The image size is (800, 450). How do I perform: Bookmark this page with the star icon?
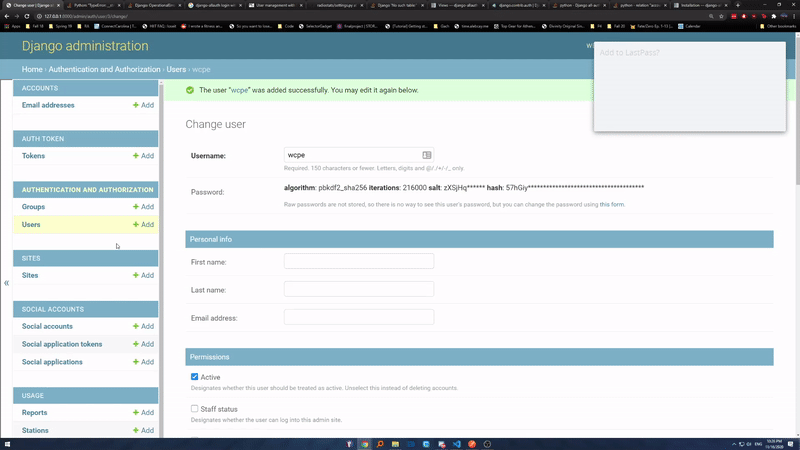[721, 16]
